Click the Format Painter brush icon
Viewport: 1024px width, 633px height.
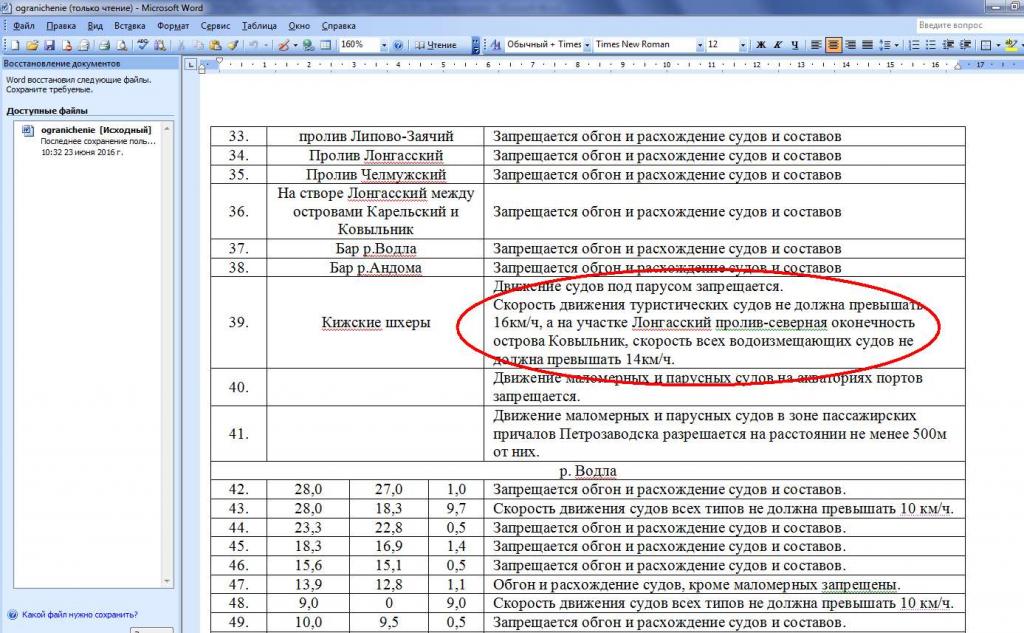[232, 45]
